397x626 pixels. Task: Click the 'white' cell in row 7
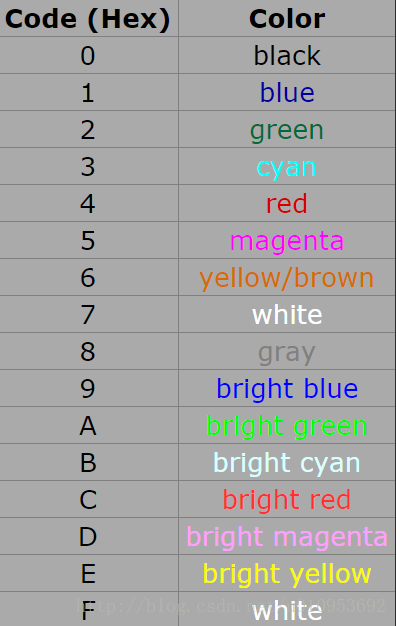pos(287,314)
